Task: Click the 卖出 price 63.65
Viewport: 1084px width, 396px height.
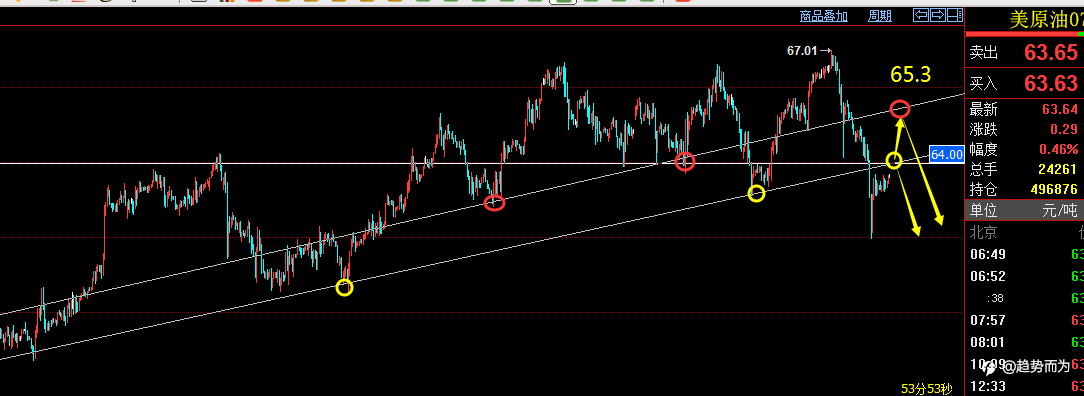Action: pos(1051,53)
